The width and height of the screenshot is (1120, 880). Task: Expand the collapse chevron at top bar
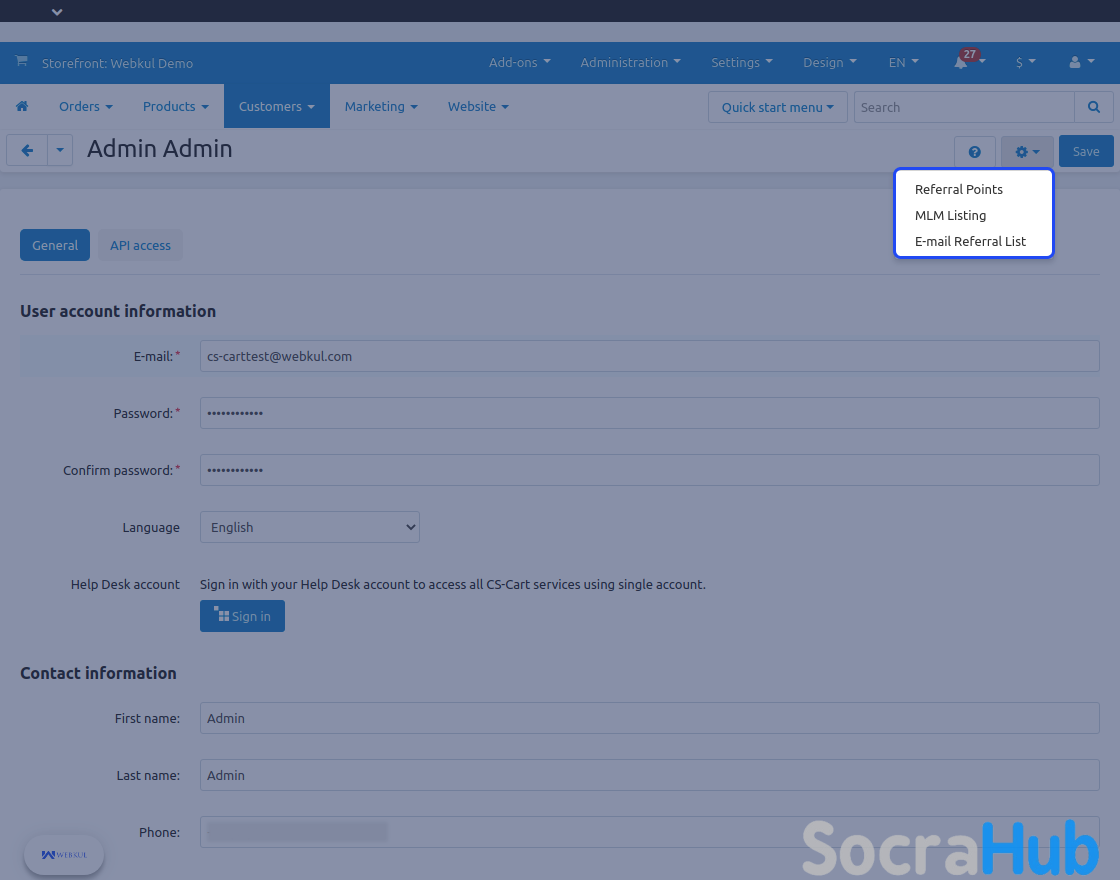(x=57, y=12)
